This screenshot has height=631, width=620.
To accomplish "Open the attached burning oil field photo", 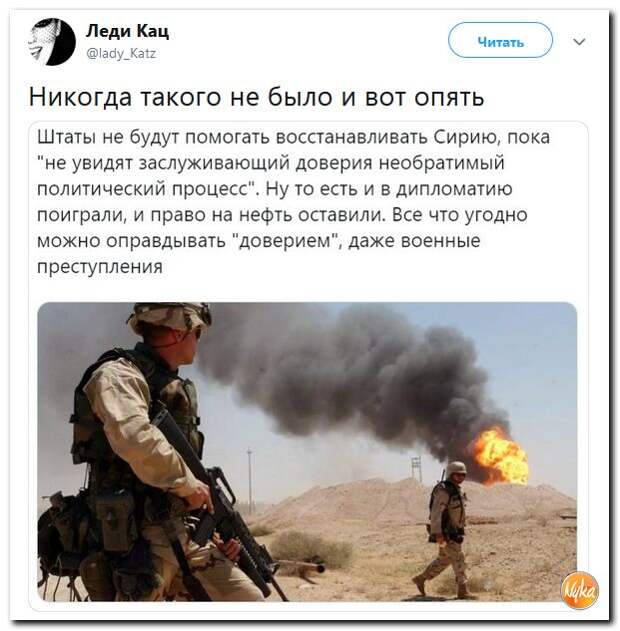I will [x=307, y=452].
